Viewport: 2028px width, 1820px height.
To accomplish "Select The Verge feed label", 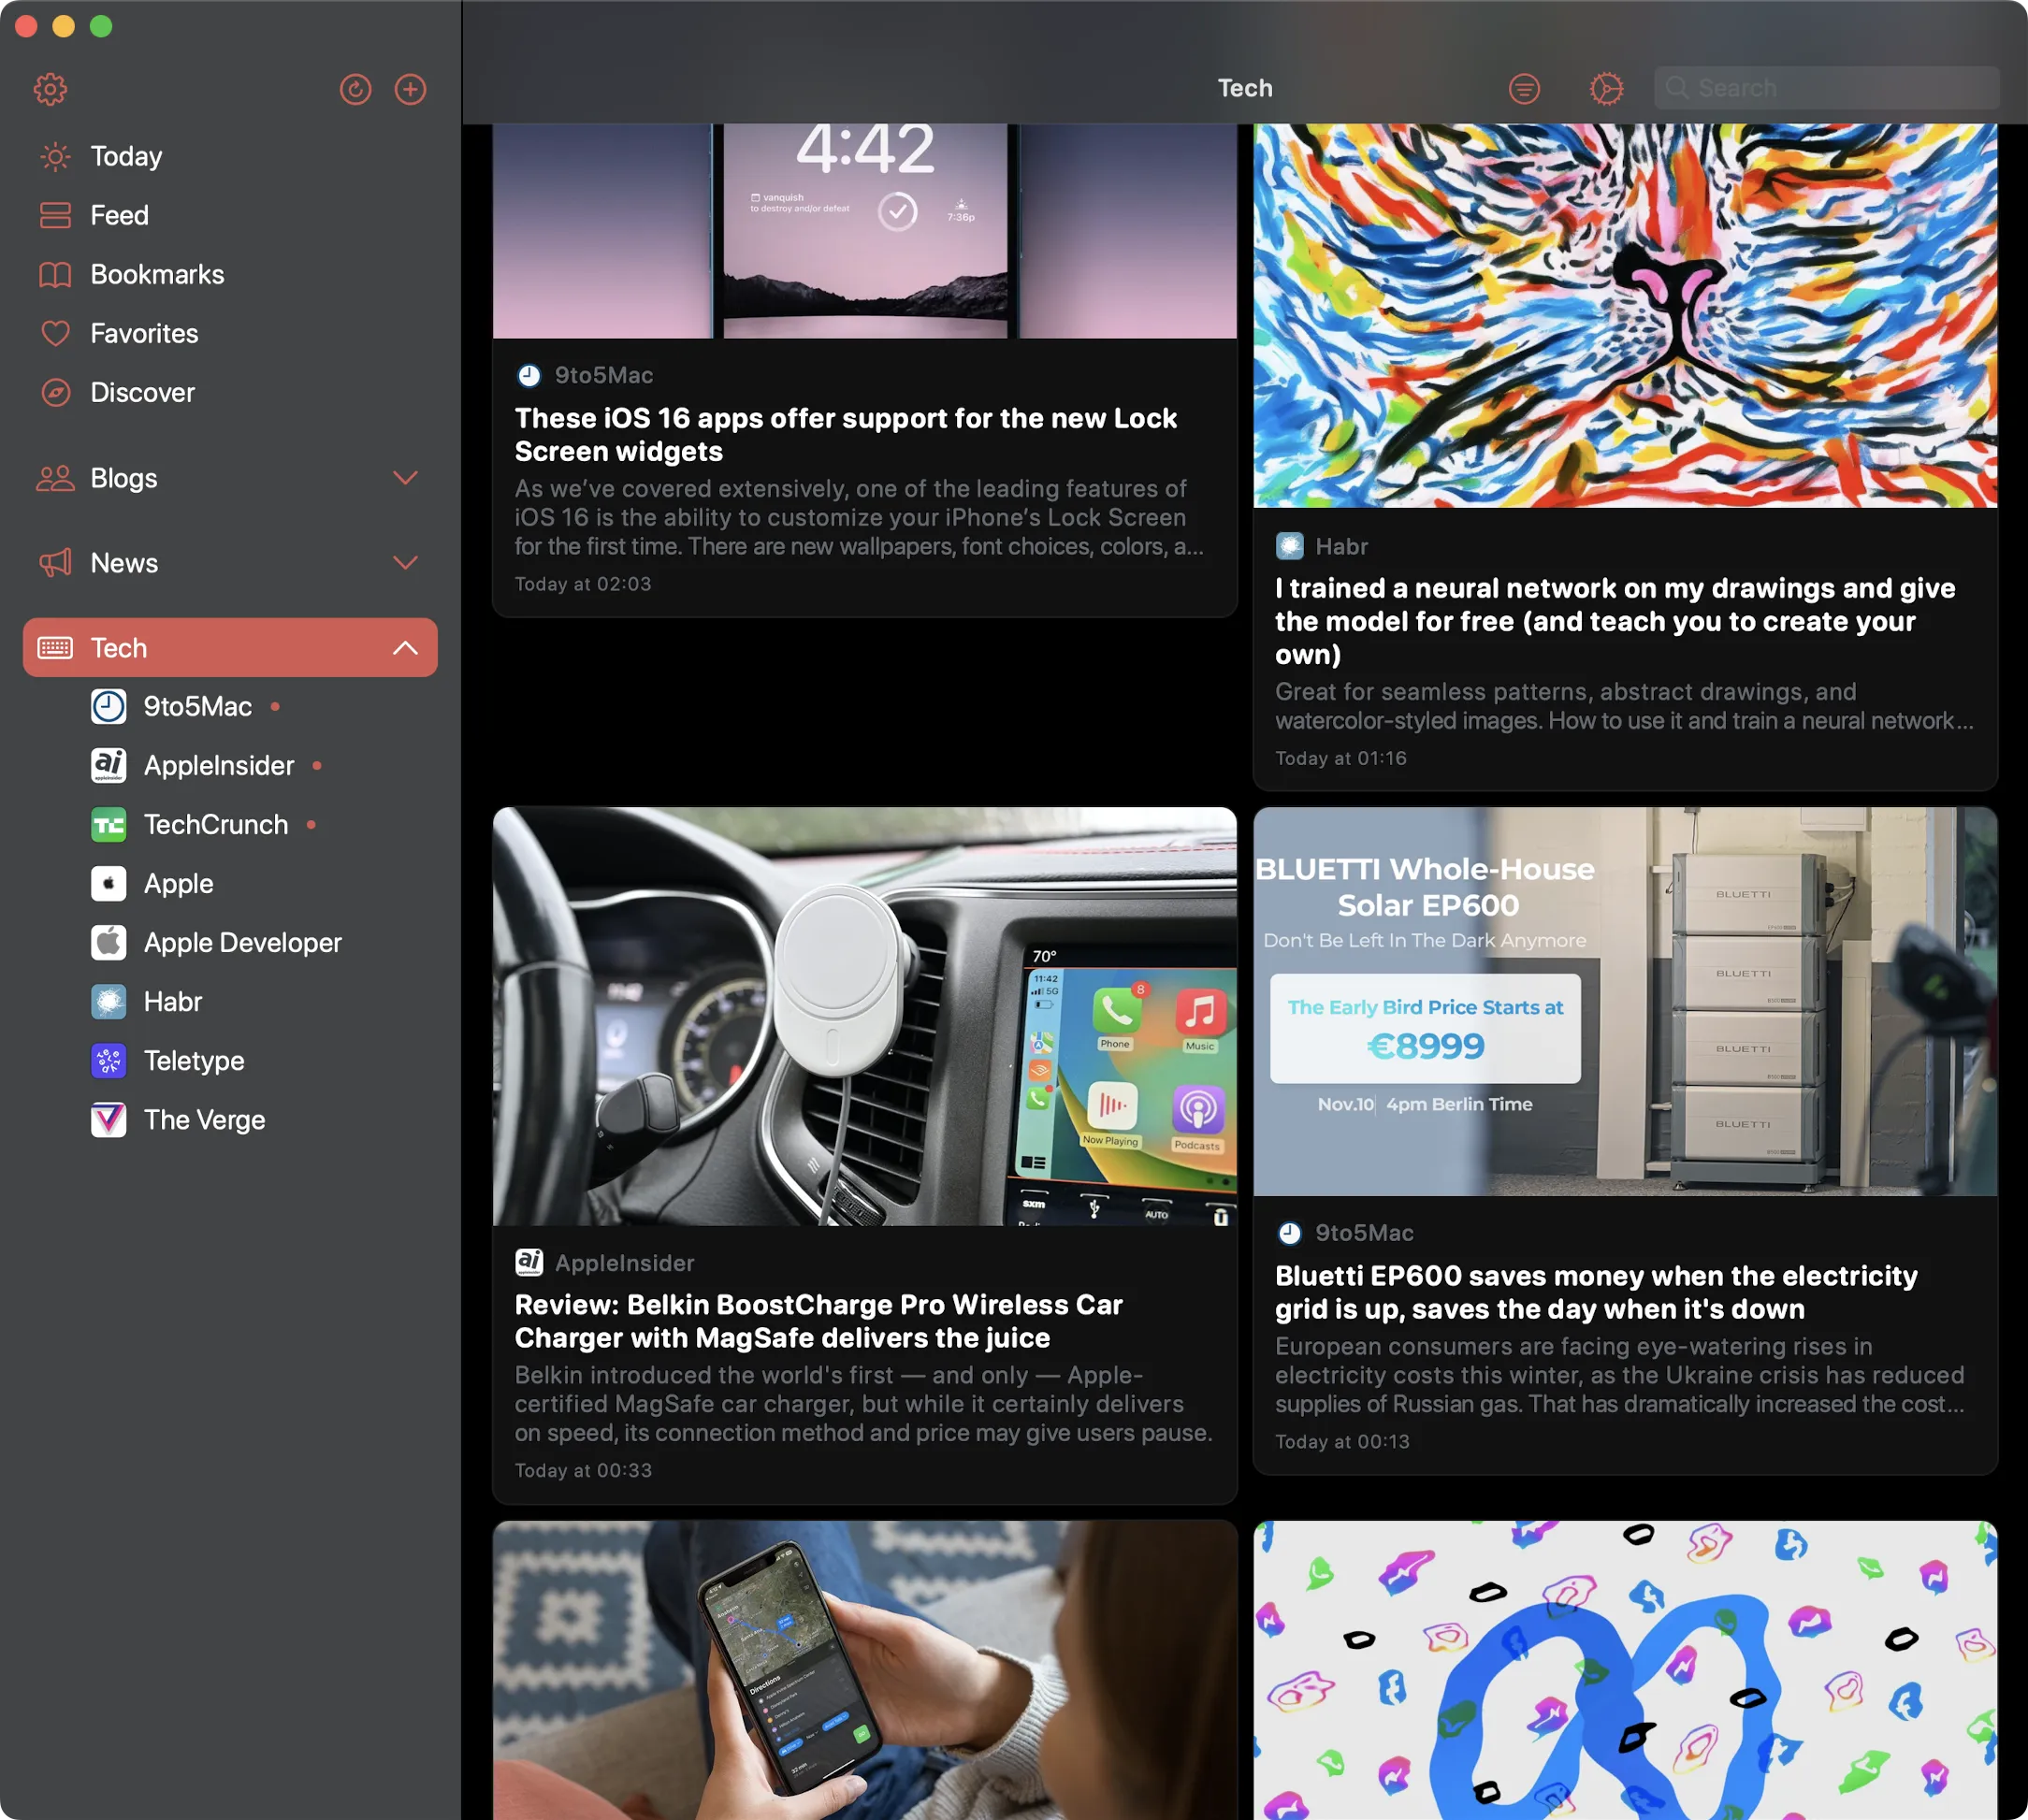I will [205, 1120].
